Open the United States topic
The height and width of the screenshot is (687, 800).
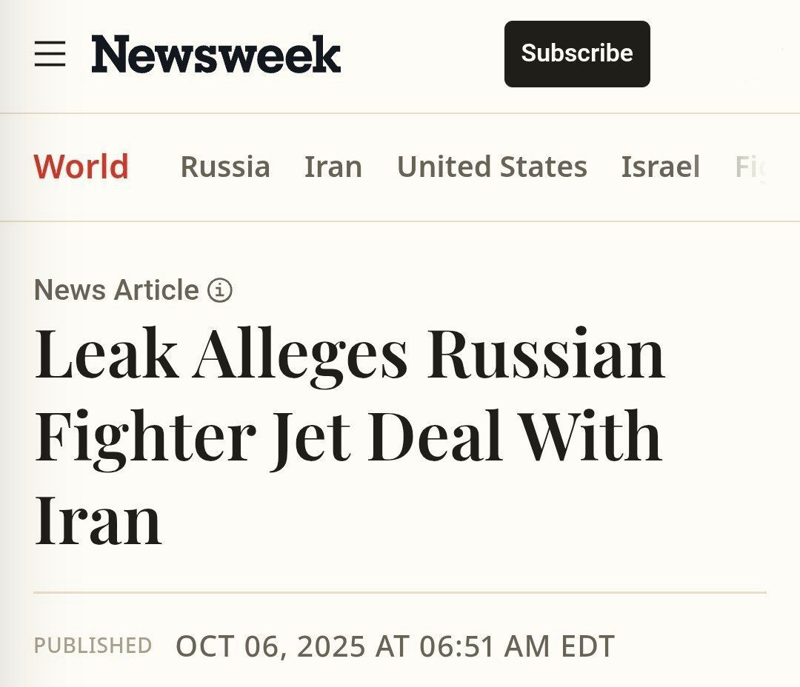tap(492, 166)
